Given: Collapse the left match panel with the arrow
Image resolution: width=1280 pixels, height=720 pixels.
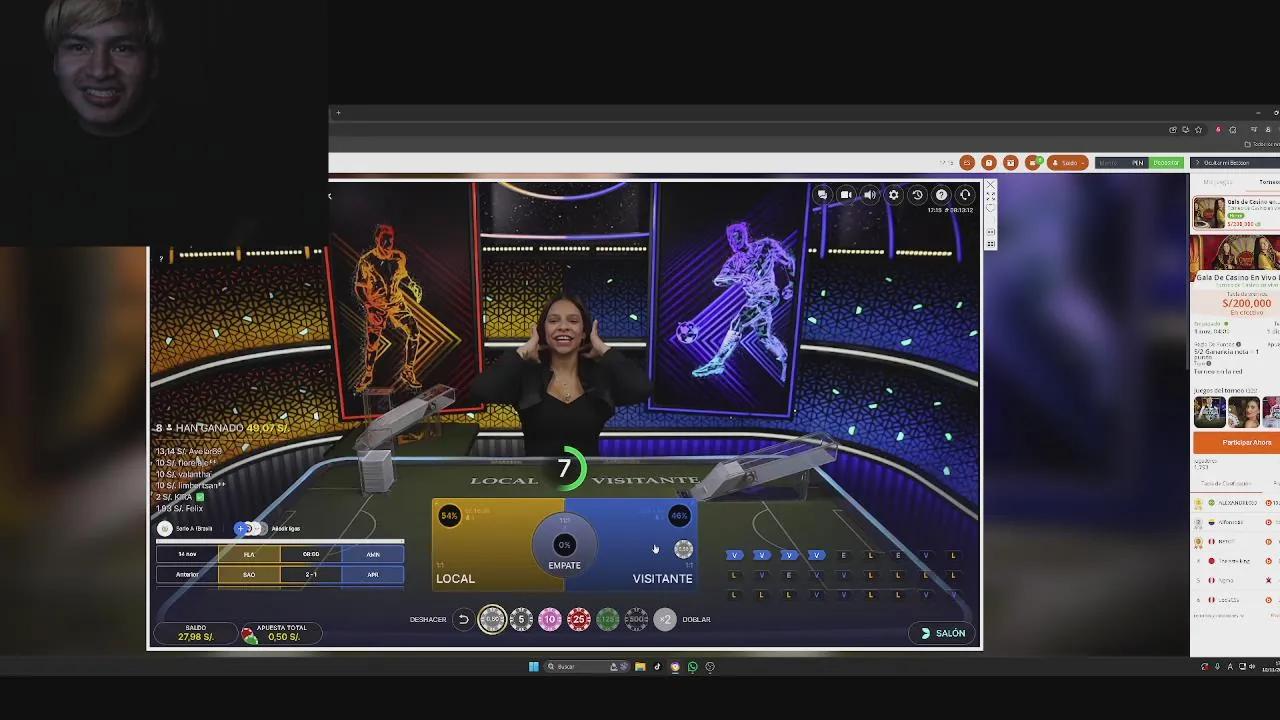Looking at the screenshot, I should point(330,196).
